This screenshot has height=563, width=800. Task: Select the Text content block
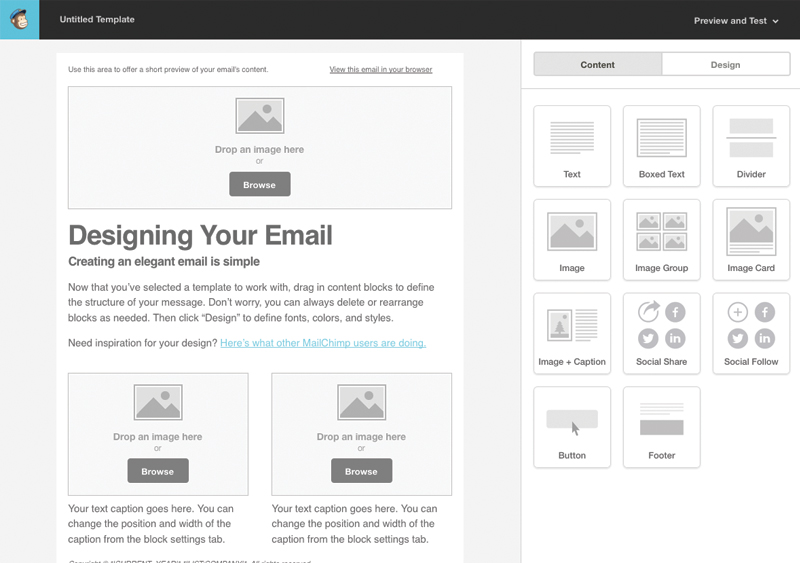point(572,146)
